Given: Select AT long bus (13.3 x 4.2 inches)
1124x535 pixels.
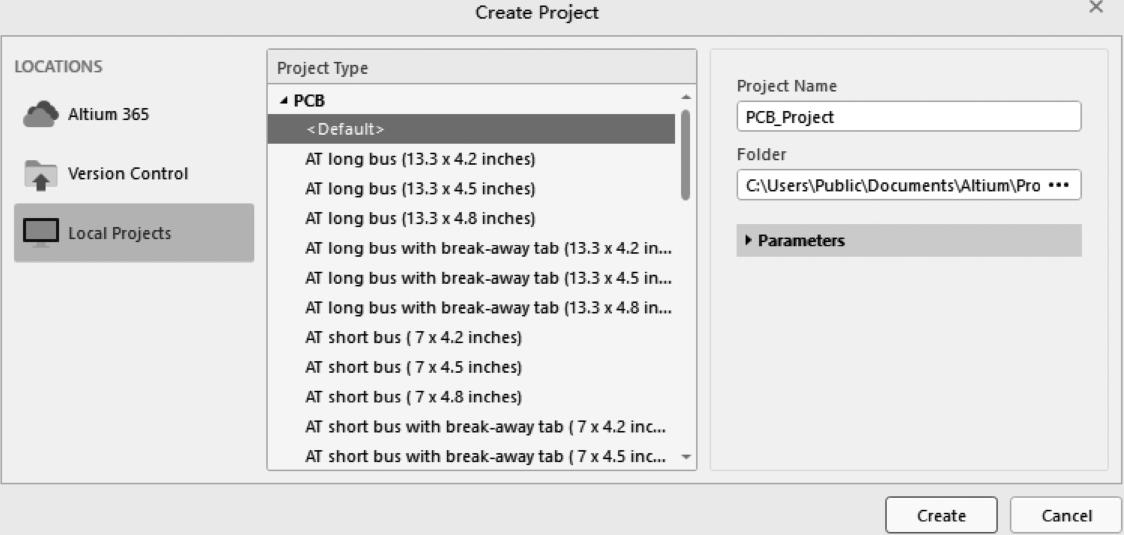Looking at the screenshot, I should pyautogui.click(x=420, y=159).
